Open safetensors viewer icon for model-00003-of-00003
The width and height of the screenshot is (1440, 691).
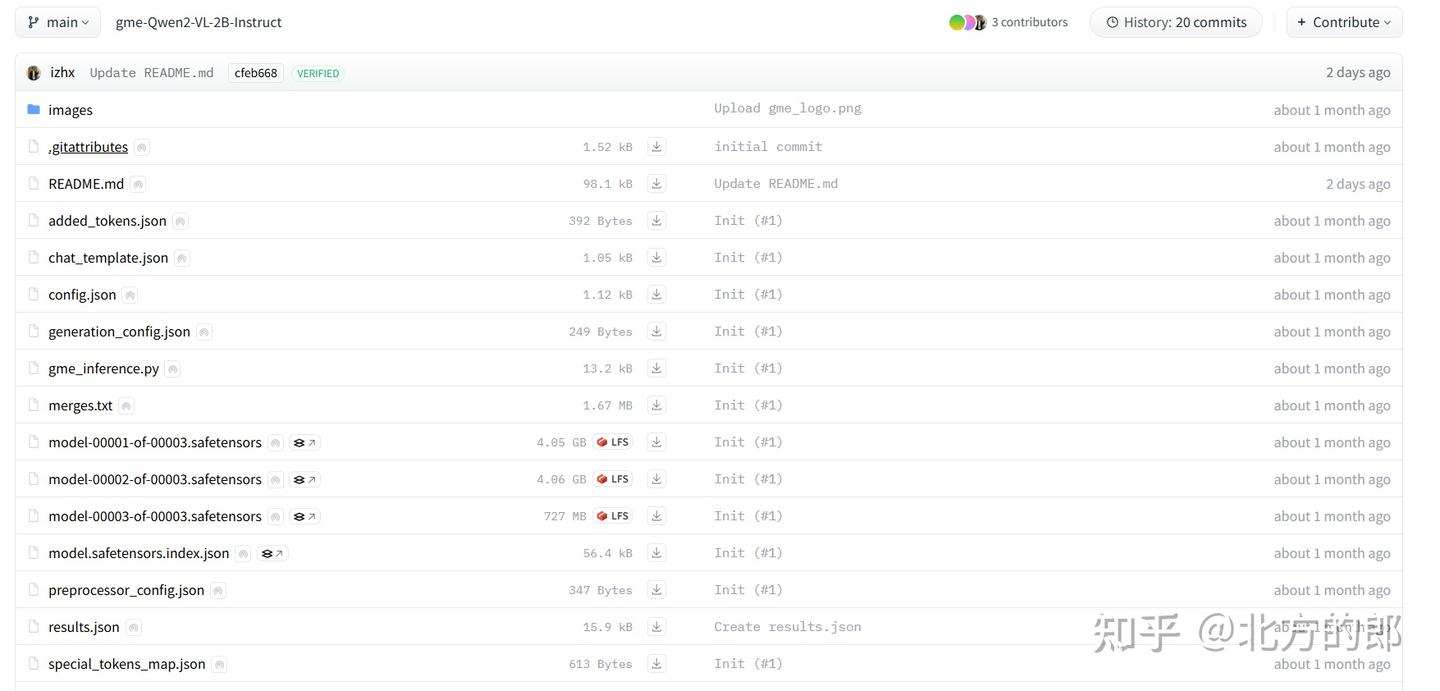point(304,517)
